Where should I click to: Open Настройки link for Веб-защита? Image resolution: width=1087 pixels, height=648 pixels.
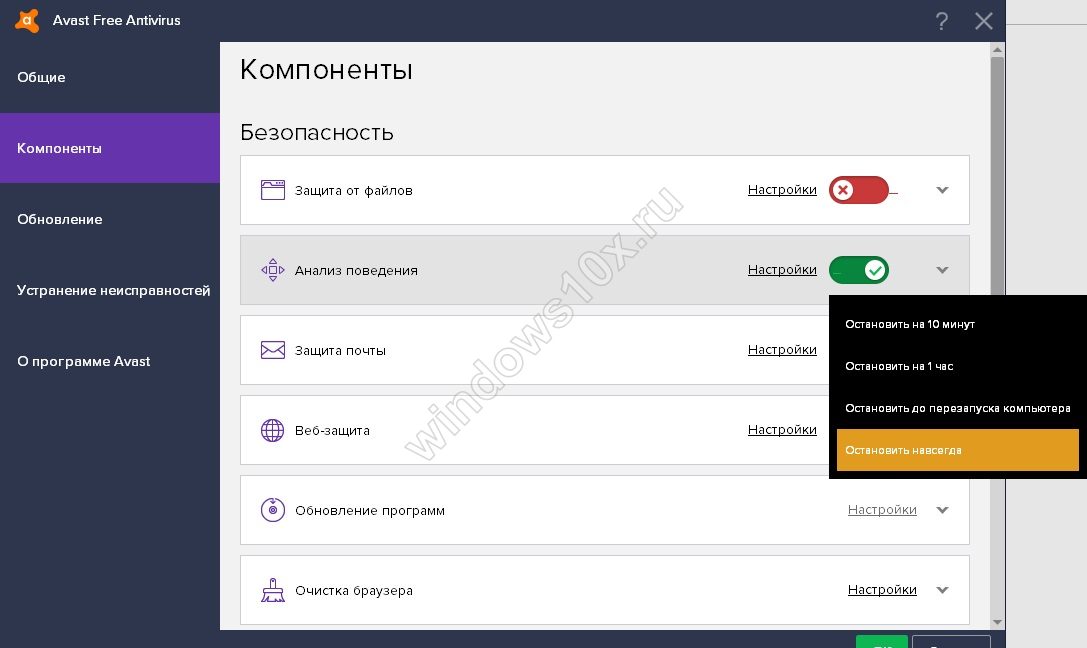click(782, 430)
